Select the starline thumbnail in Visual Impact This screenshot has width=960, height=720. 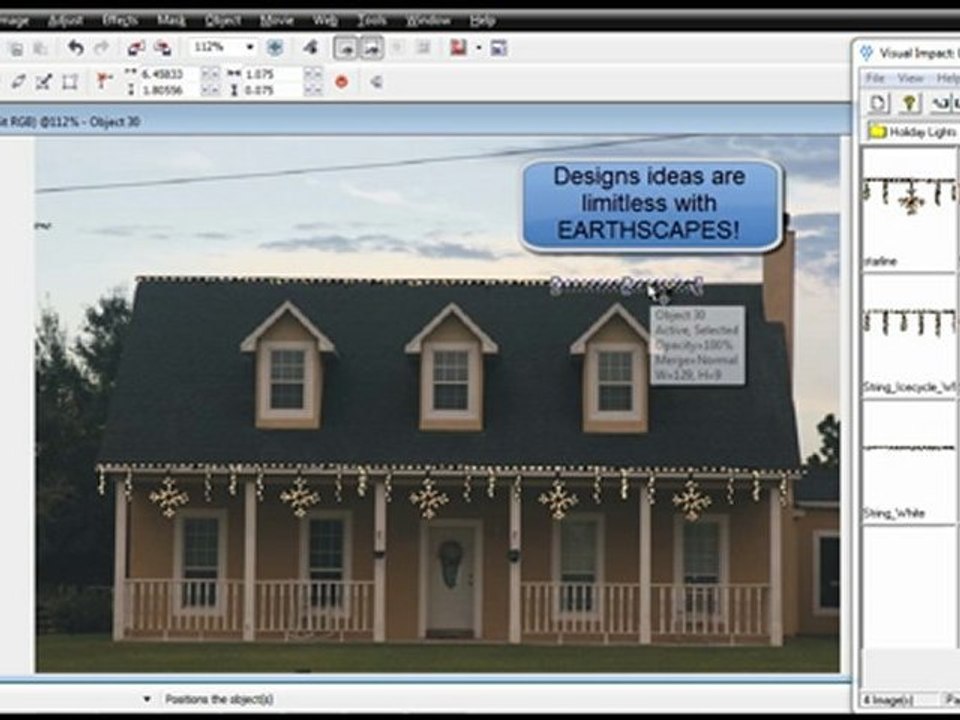[909, 209]
